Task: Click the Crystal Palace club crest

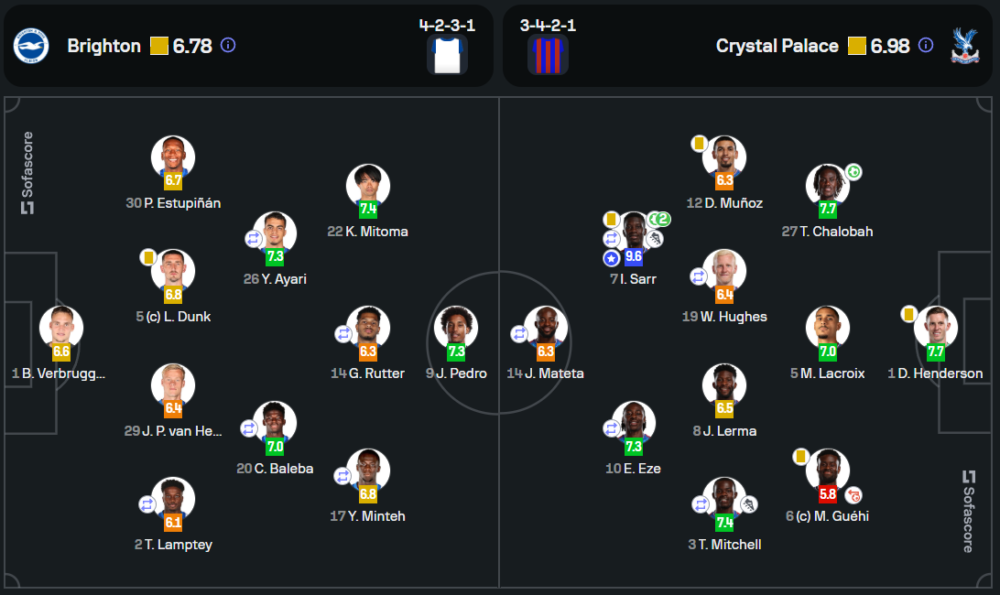Action: tap(964, 46)
